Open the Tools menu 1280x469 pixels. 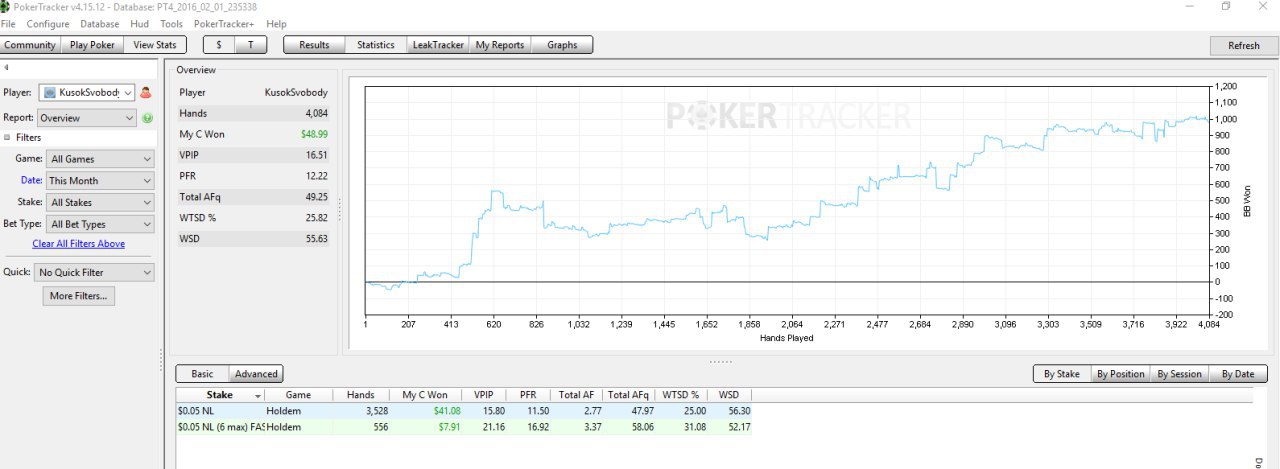point(171,24)
